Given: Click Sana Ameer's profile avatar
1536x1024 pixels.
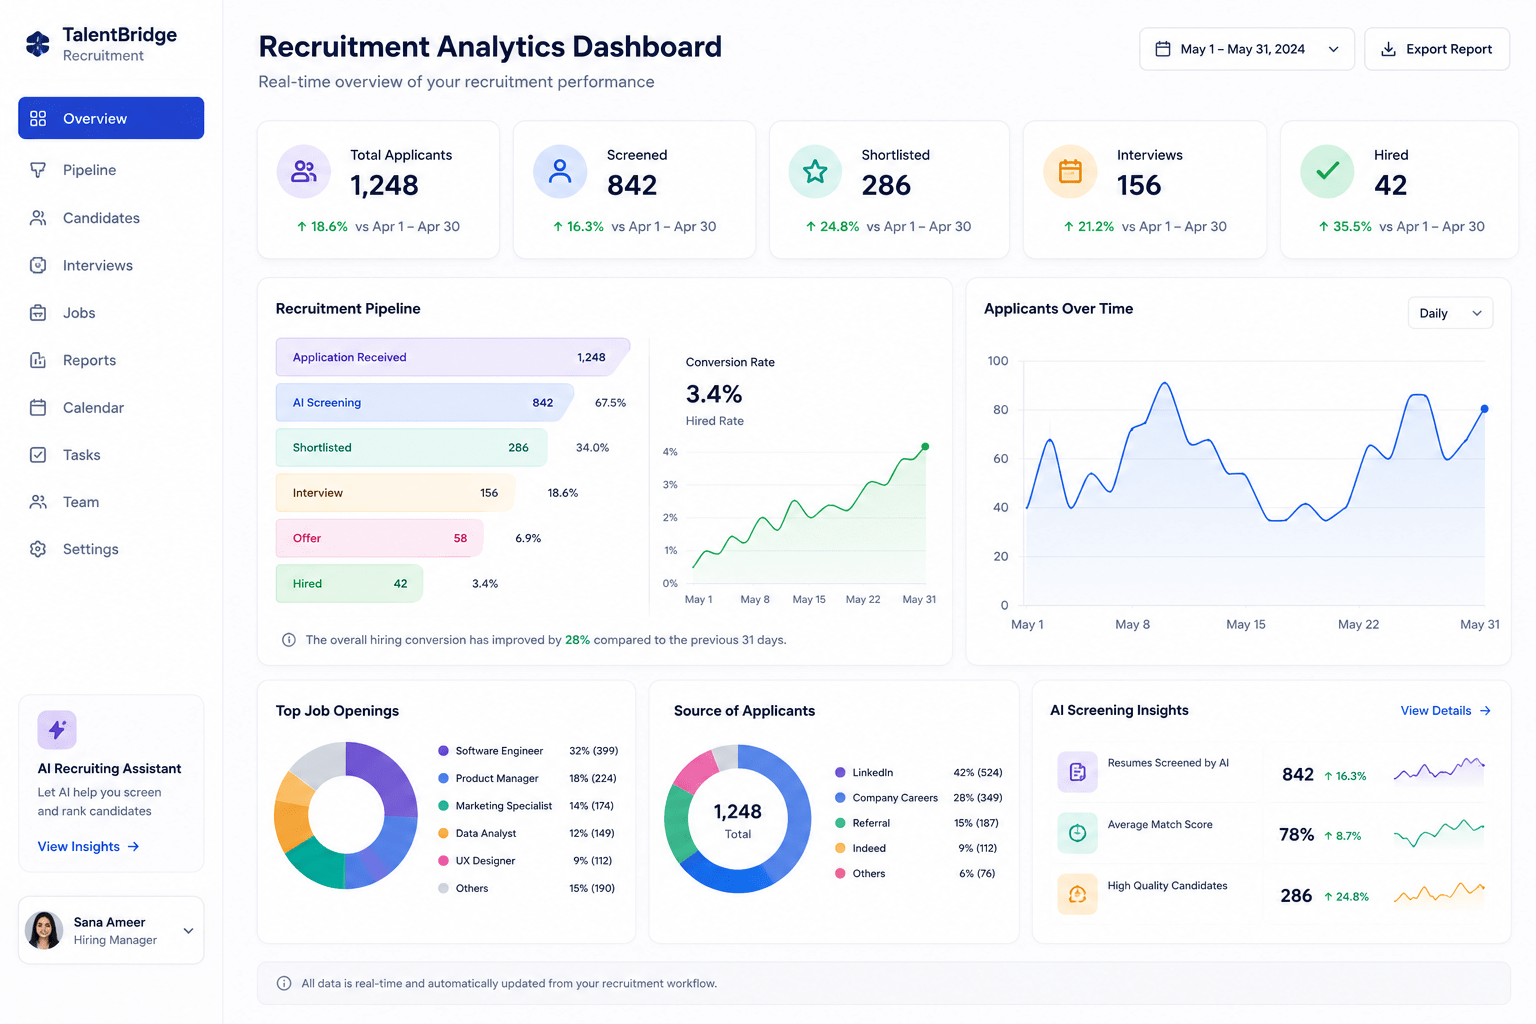Looking at the screenshot, I should [x=44, y=930].
